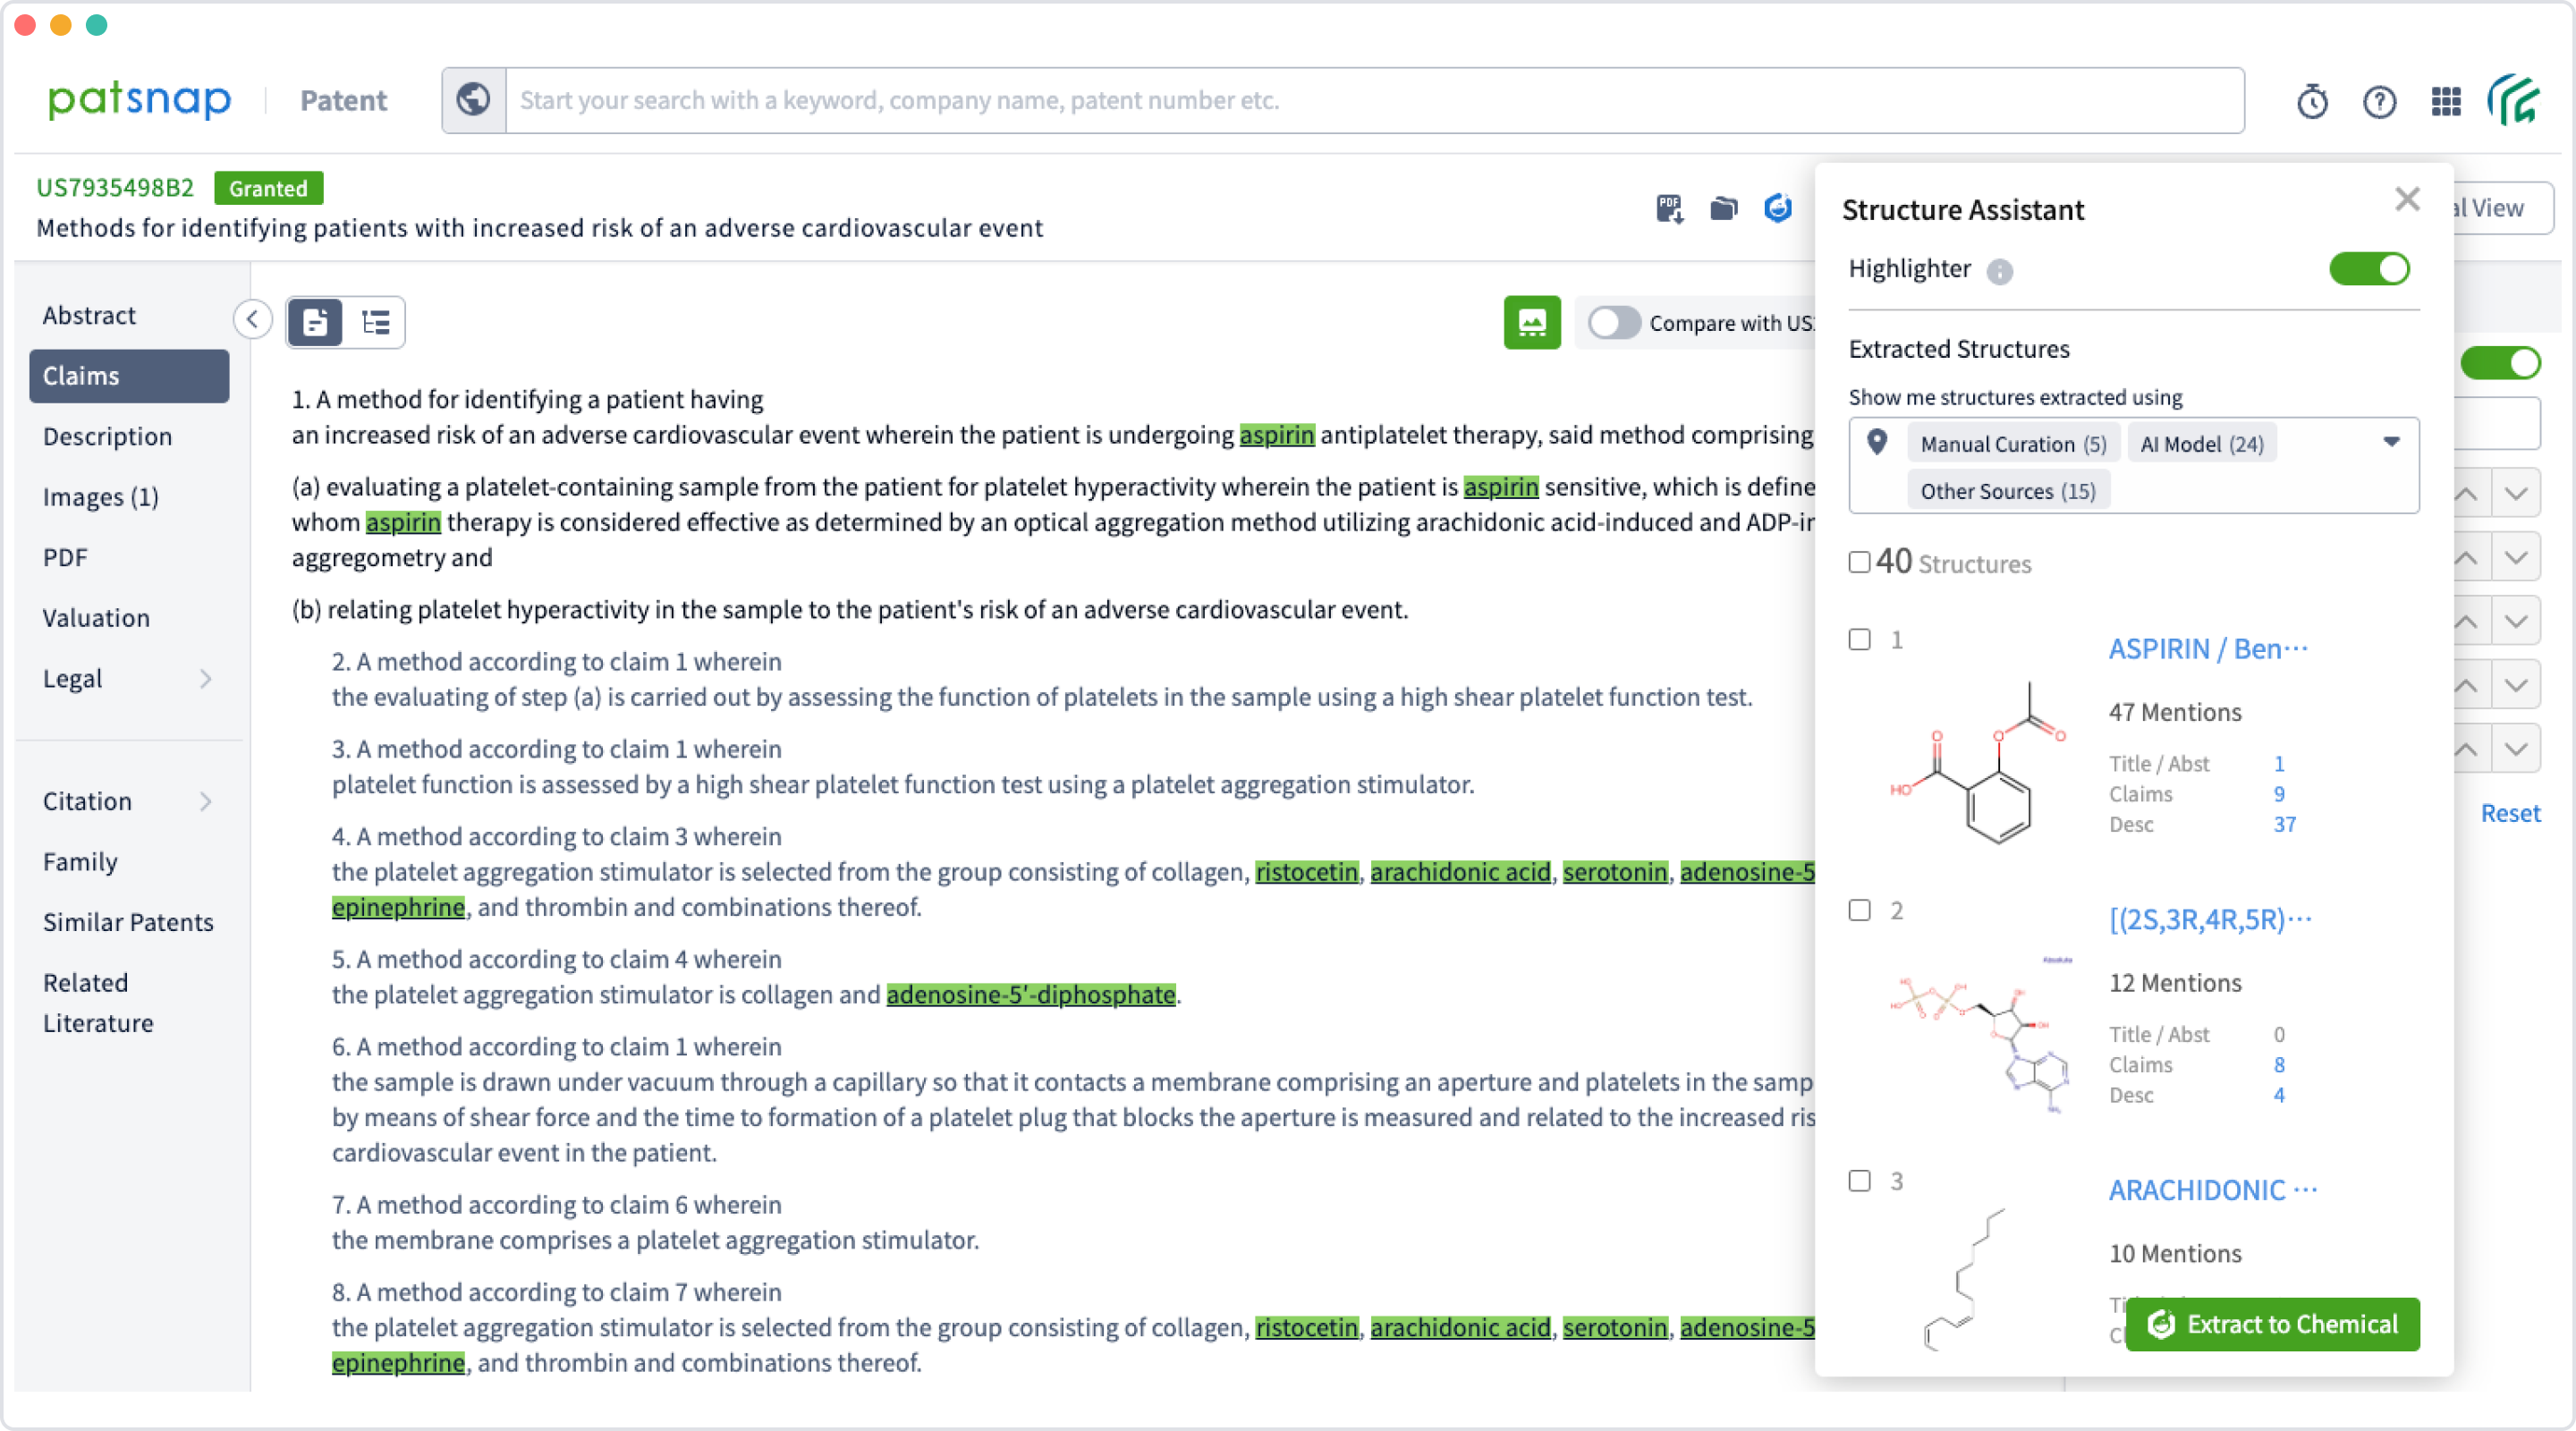Open the help question mark icon
The image size is (2576, 1431).
pos(2379,101)
